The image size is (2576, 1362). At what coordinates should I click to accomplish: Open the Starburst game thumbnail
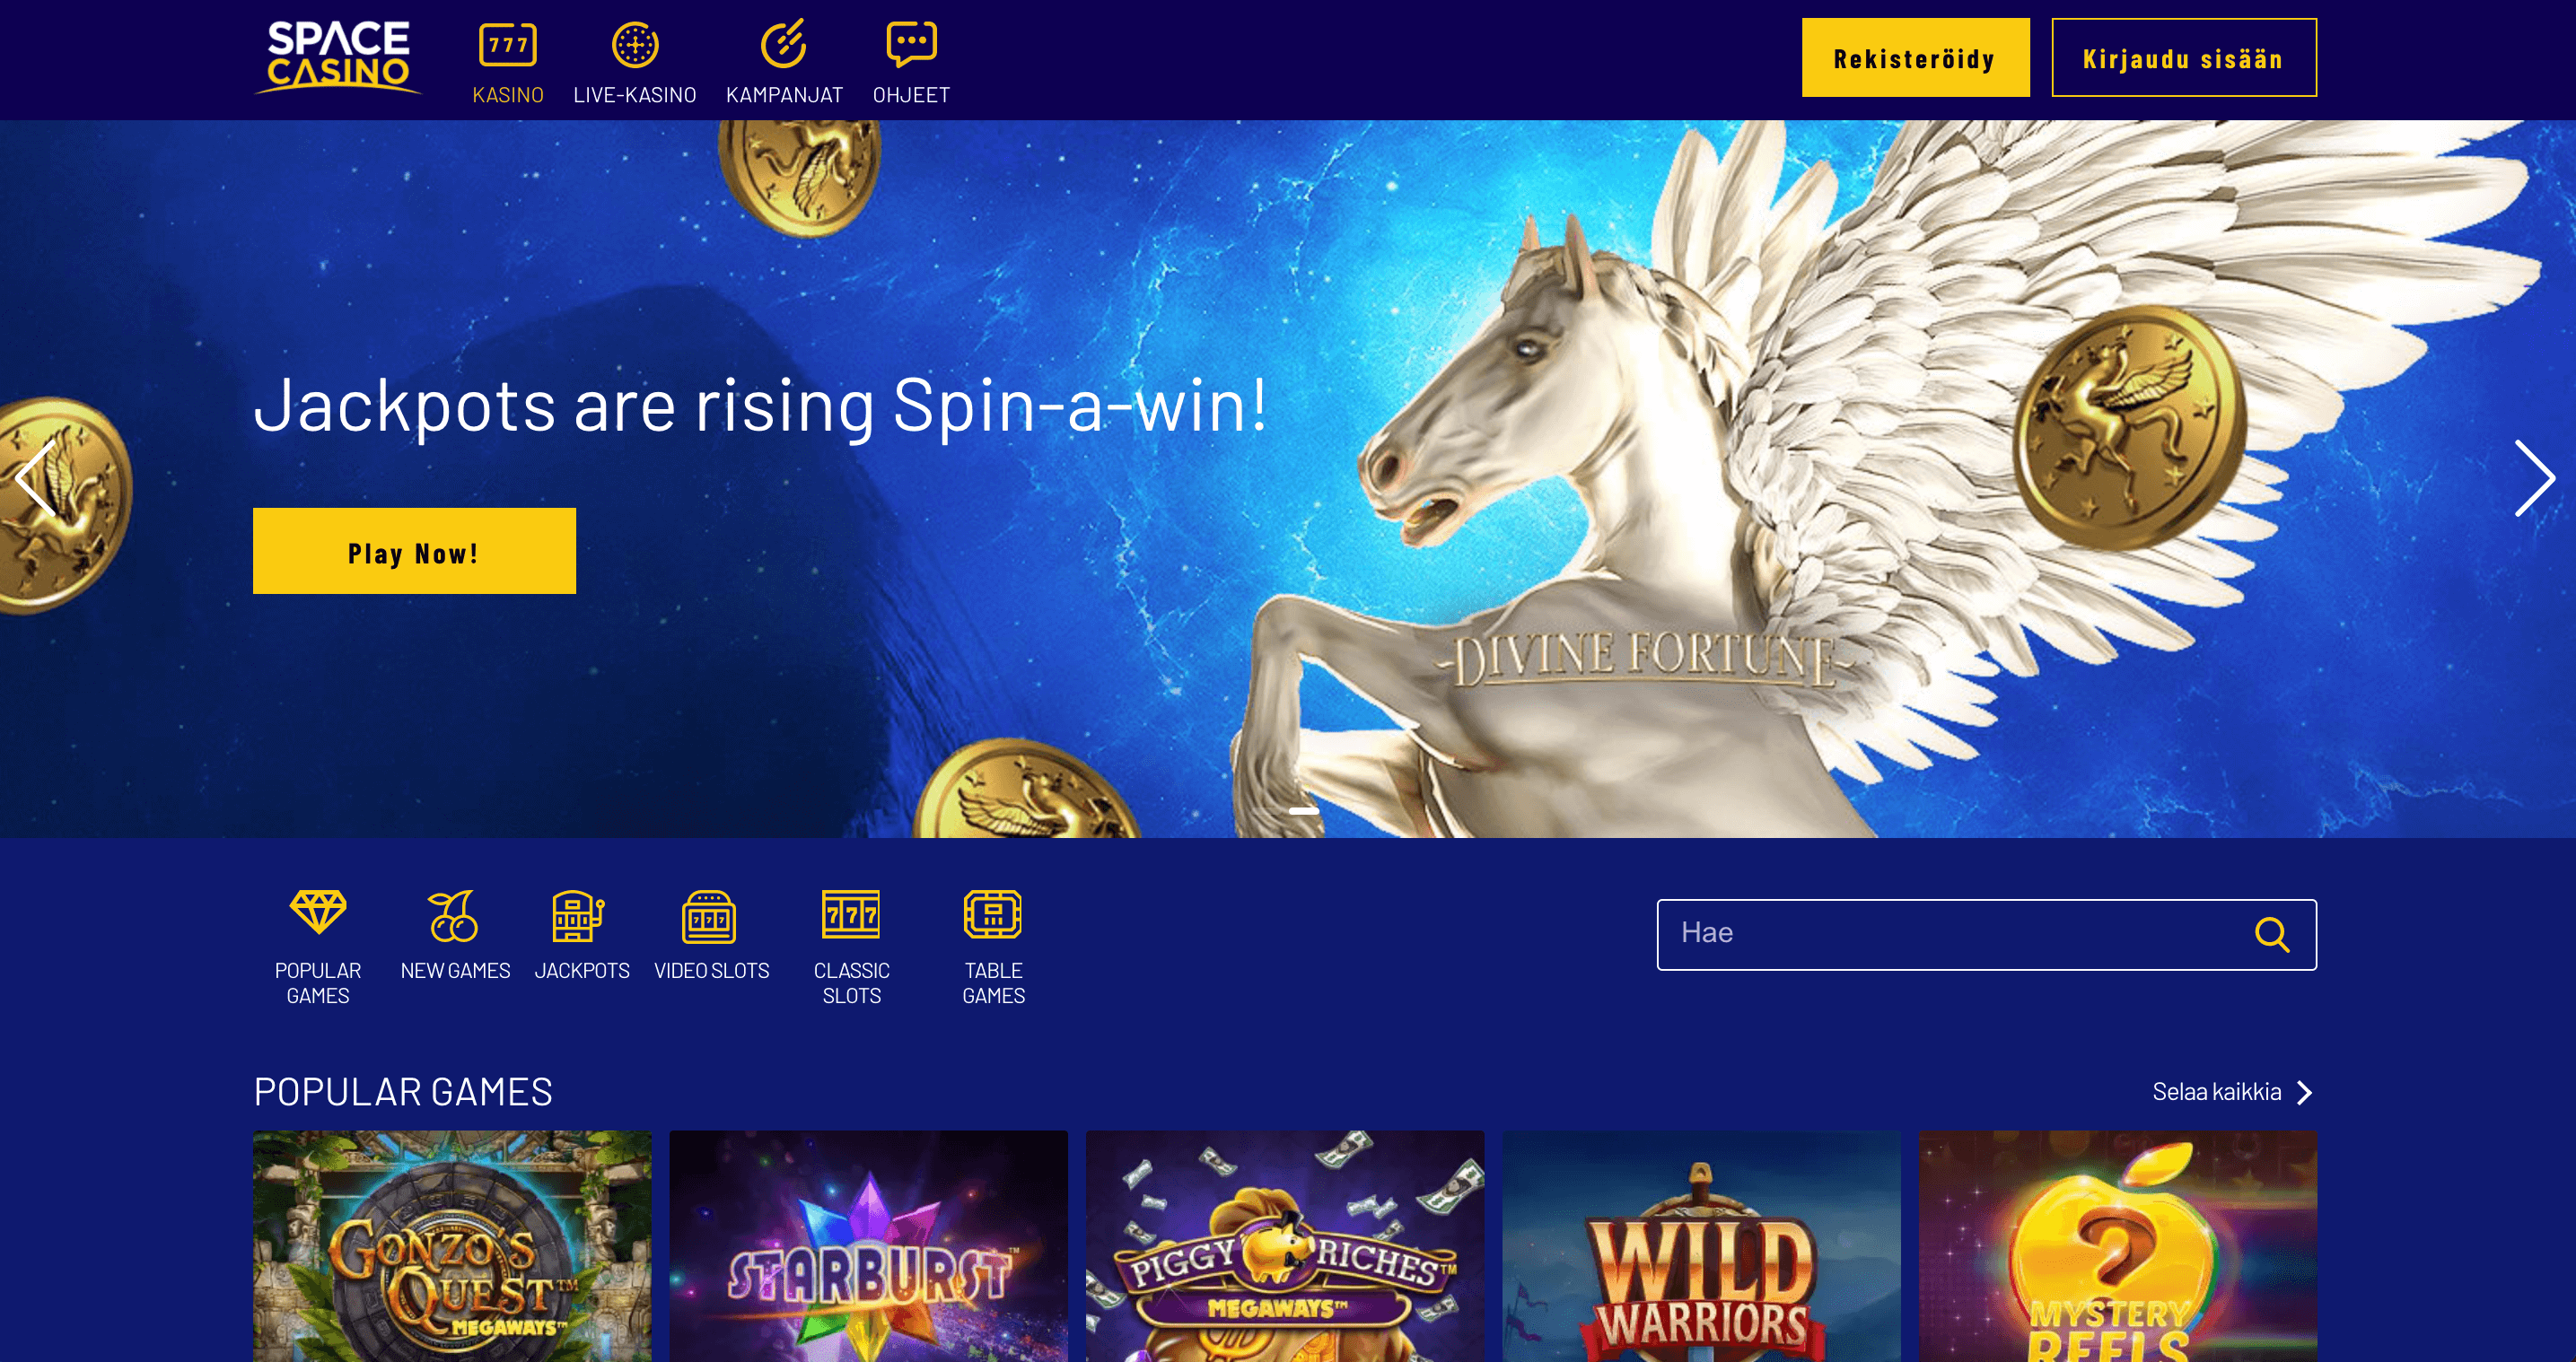pyautogui.click(x=868, y=1246)
